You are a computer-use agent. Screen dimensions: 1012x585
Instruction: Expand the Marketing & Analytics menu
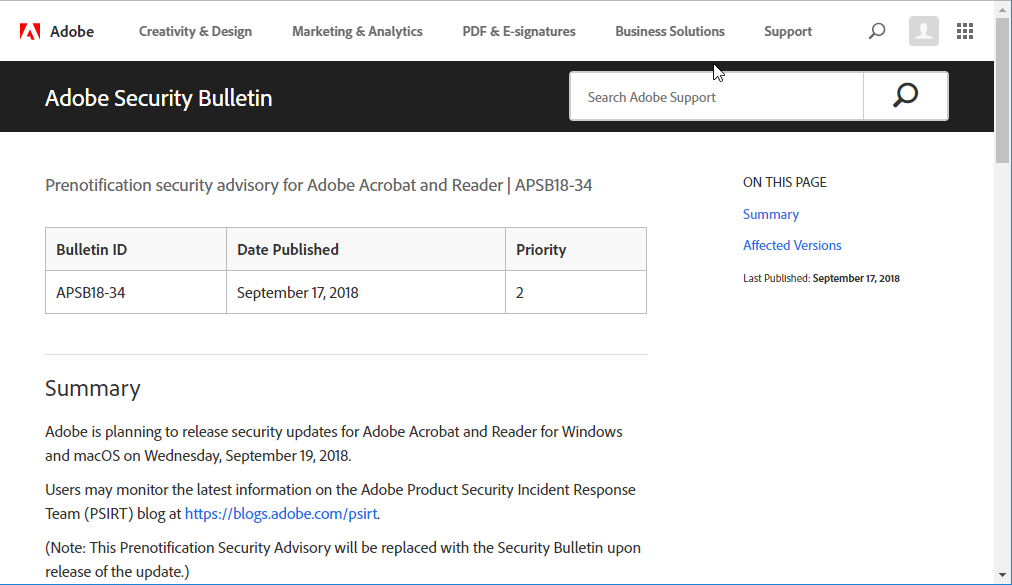tap(357, 31)
